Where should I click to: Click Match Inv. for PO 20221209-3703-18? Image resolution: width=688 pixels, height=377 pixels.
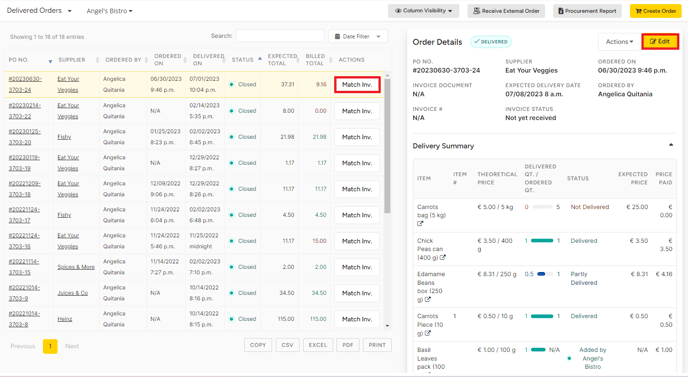pos(357,189)
